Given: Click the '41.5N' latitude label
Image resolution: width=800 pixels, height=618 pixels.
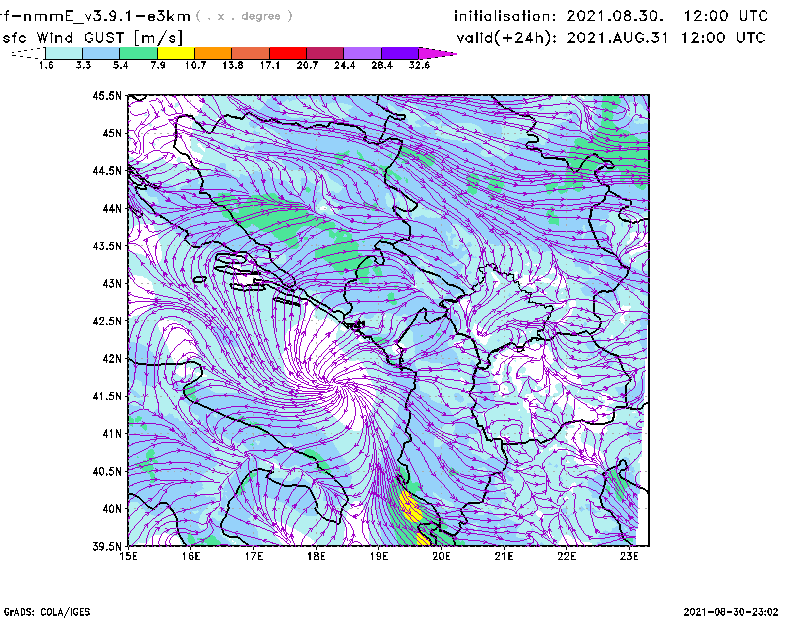Looking at the screenshot, I should click(x=107, y=396).
